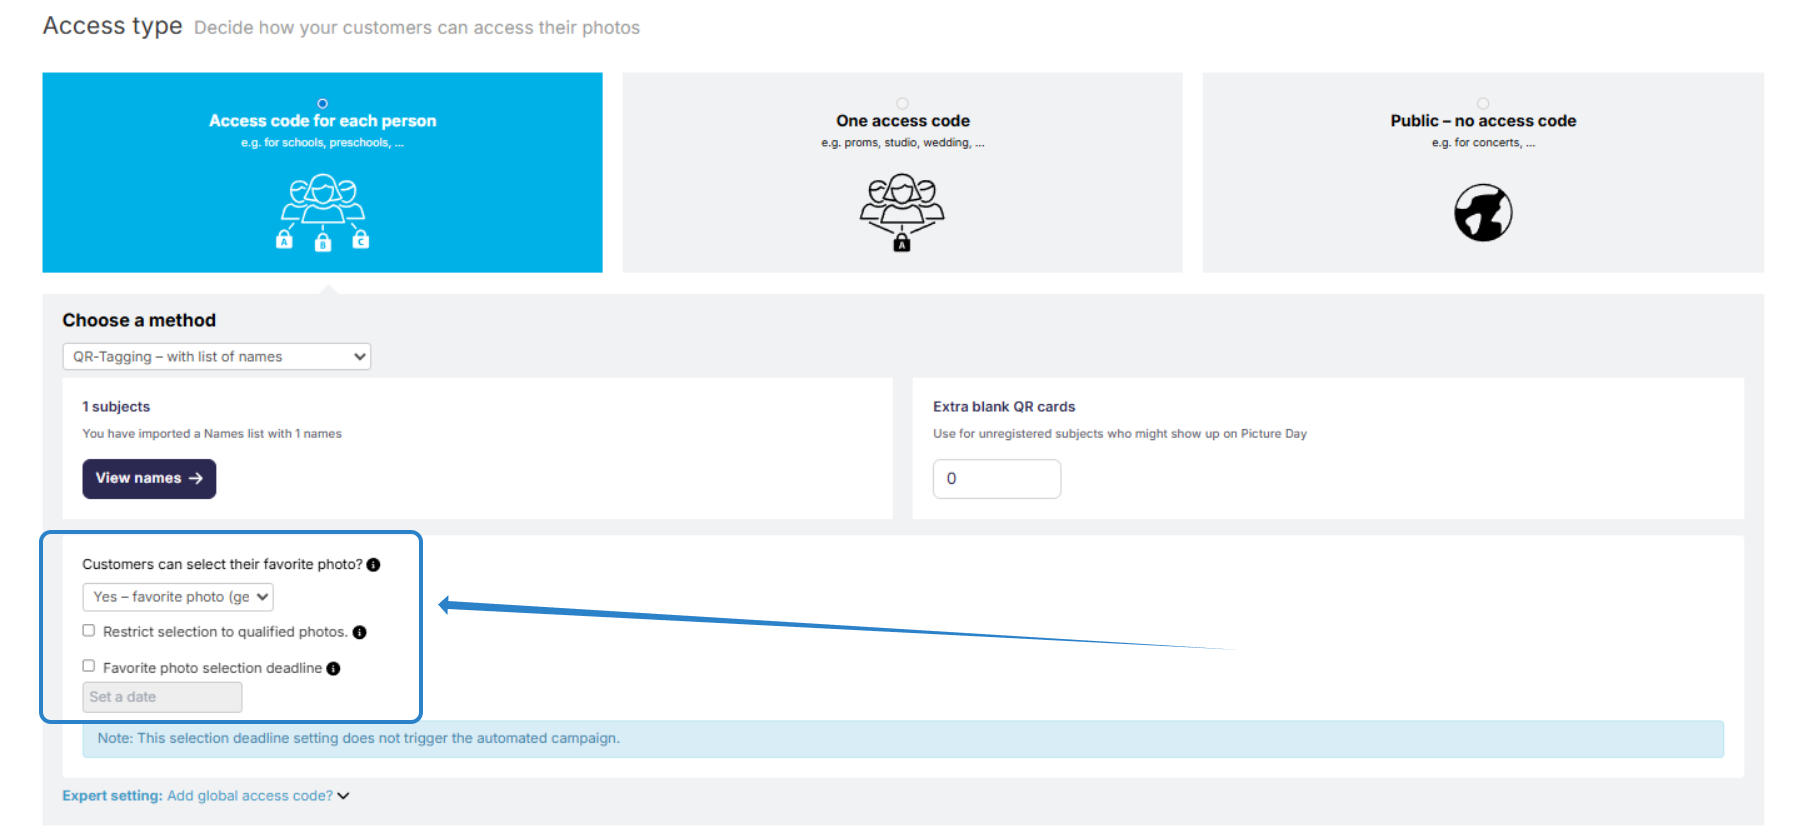Click the 'Choose a method' heading
This screenshot has height=838, width=1798.
139,320
